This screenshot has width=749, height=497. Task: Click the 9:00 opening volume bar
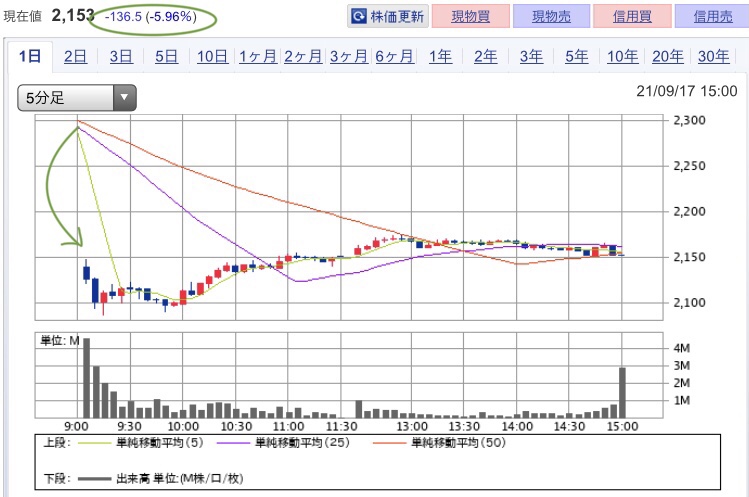tap(86, 378)
